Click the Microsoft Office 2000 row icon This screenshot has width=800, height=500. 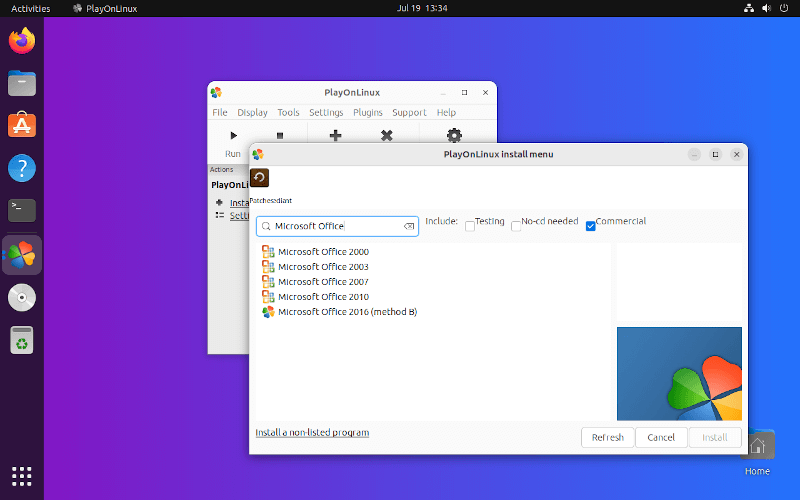(268, 251)
